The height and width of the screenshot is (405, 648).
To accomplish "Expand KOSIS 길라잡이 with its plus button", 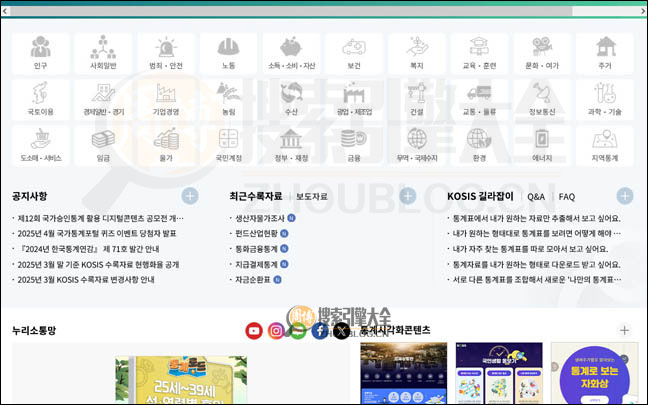I will 625,196.
